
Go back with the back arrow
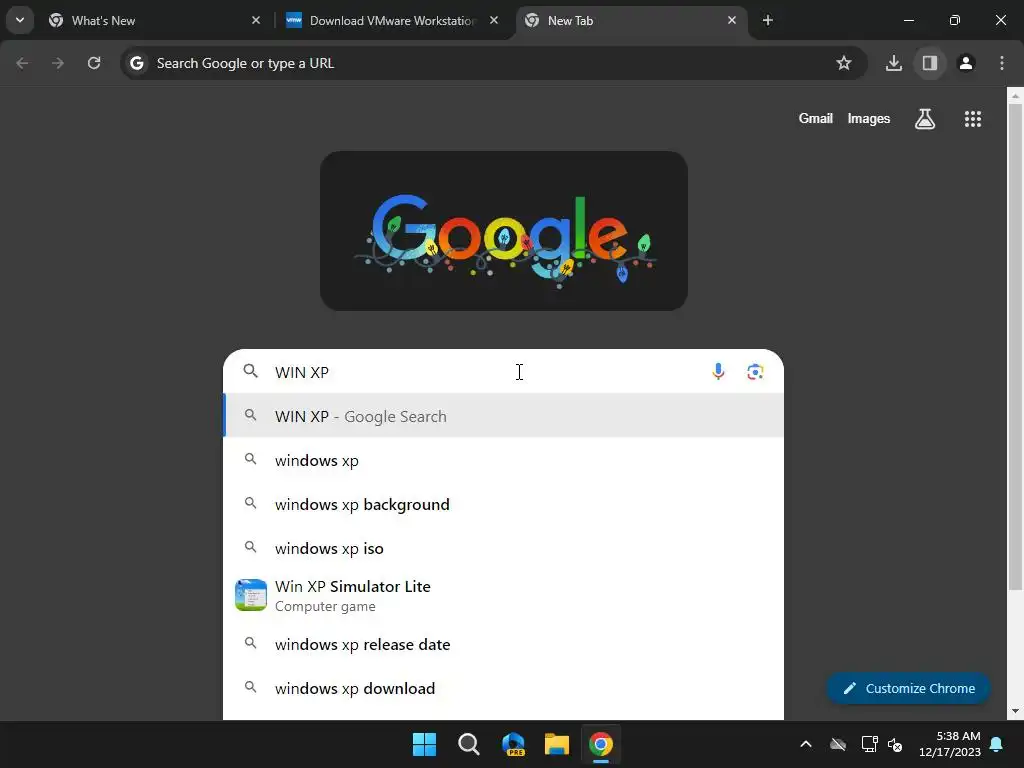(22, 63)
